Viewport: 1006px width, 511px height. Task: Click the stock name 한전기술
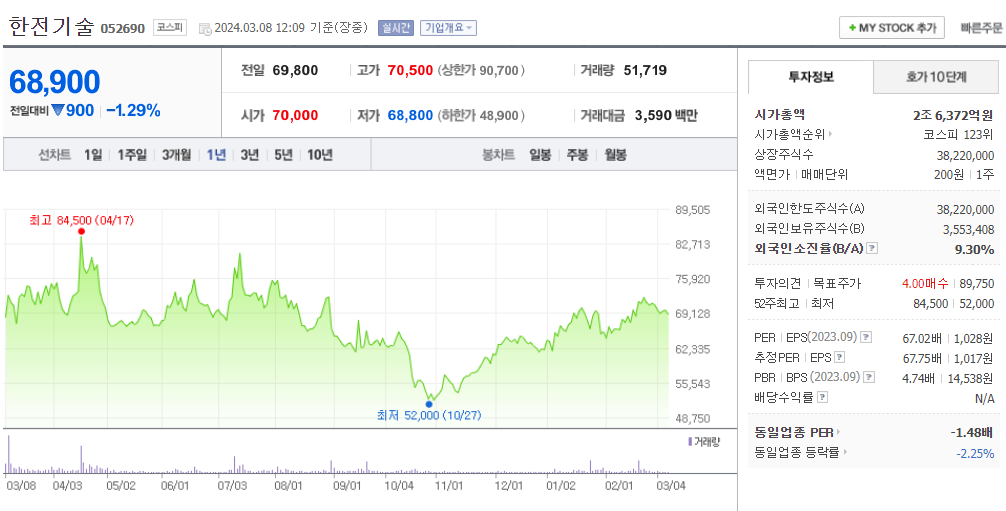click(x=51, y=28)
